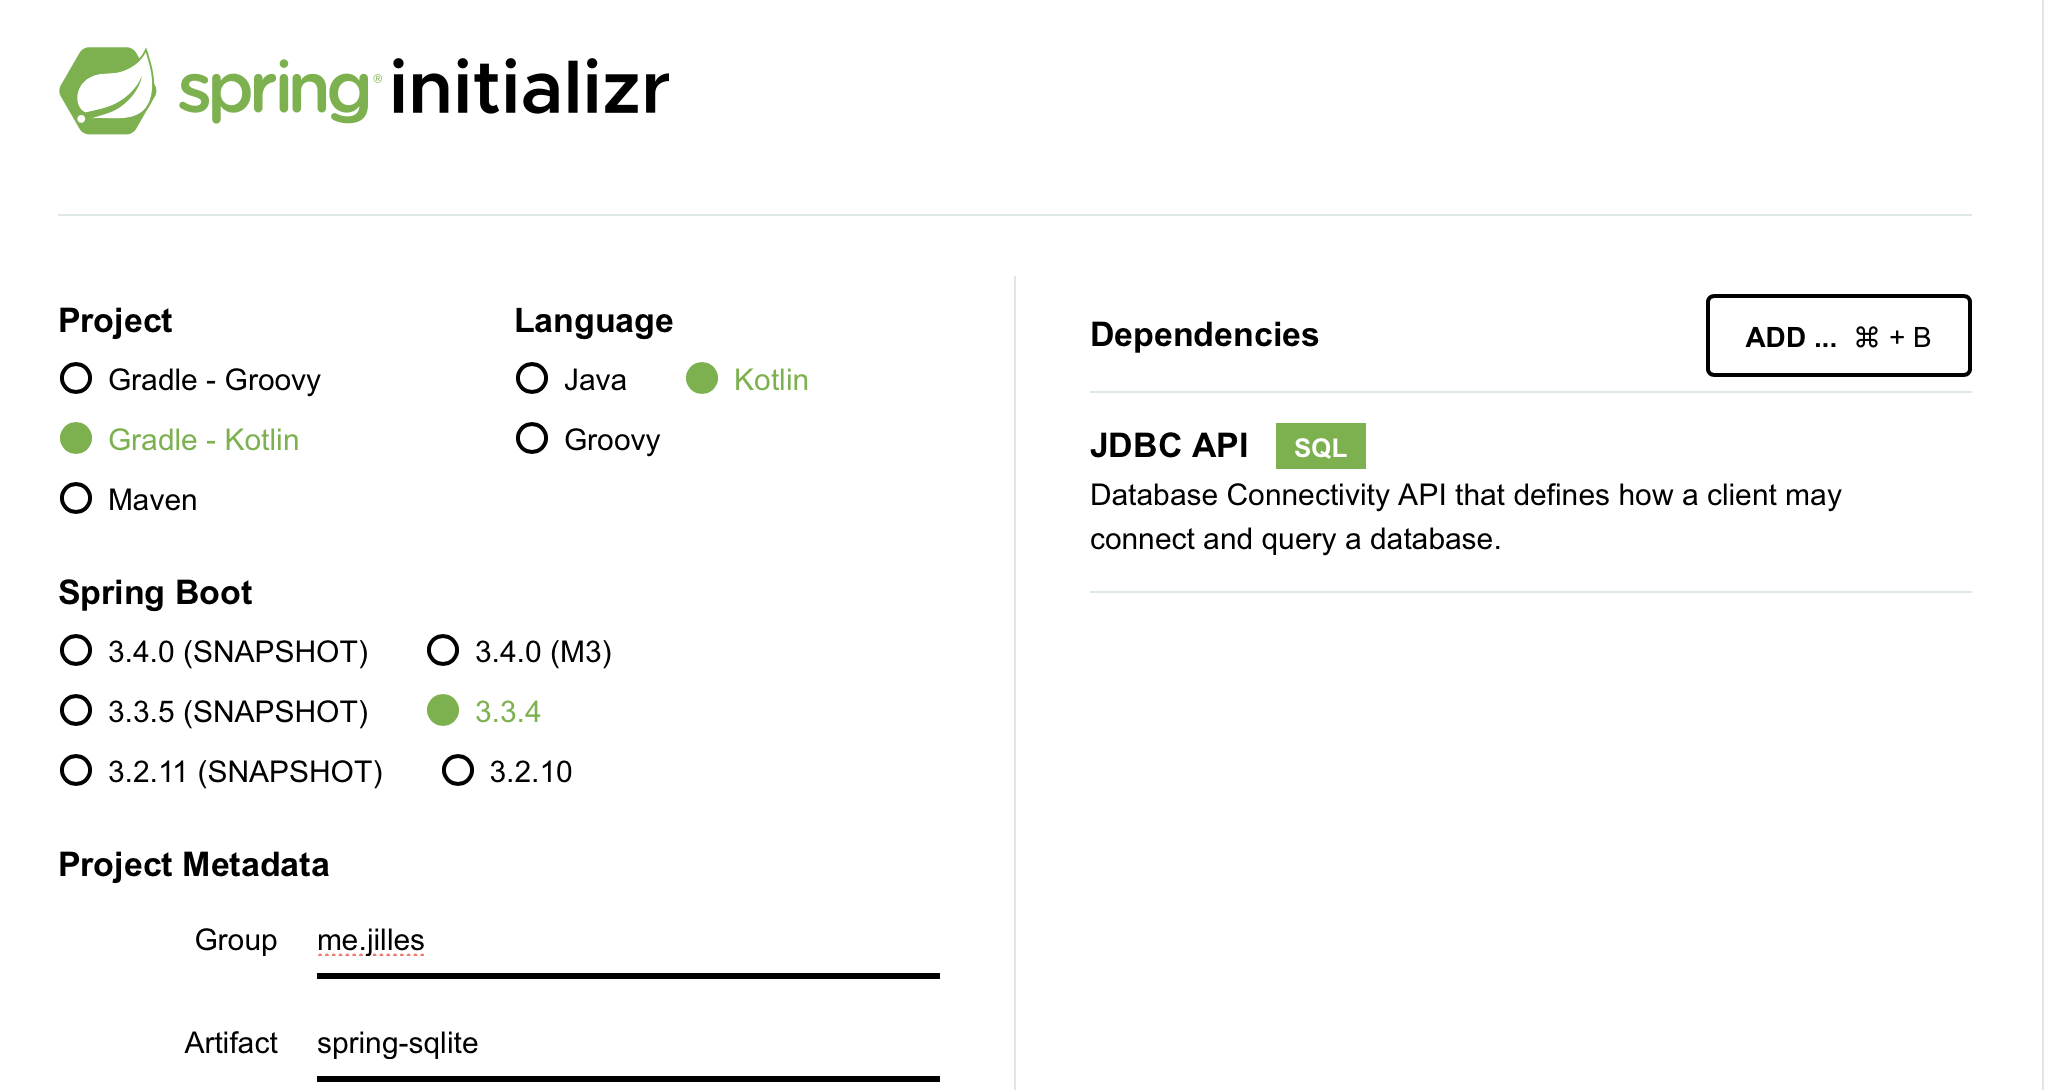The width and height of the screenshot is (2056, 1090).
Task: Choose Spring Boot 3.3.5 (SNAPSHOT)
Action: point(75,711)
